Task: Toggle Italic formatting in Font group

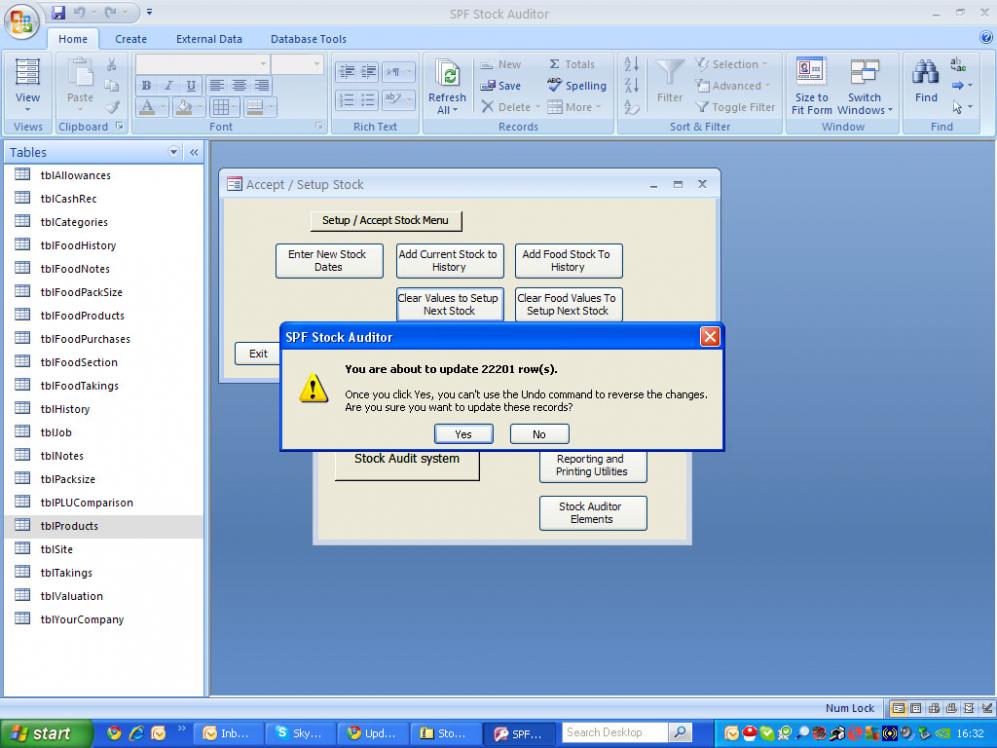Action: (168, 85)
